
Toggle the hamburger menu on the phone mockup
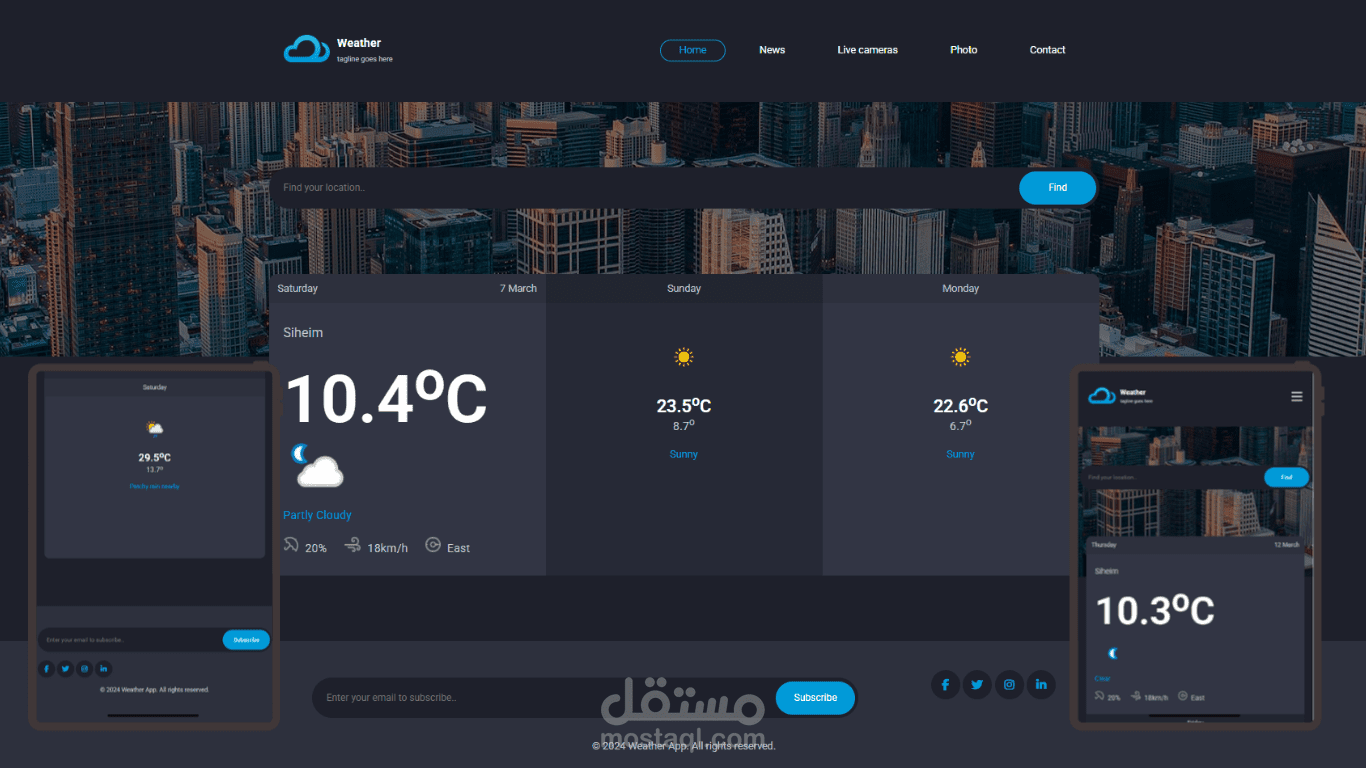pyautogui.click(x=1297, y=396)
